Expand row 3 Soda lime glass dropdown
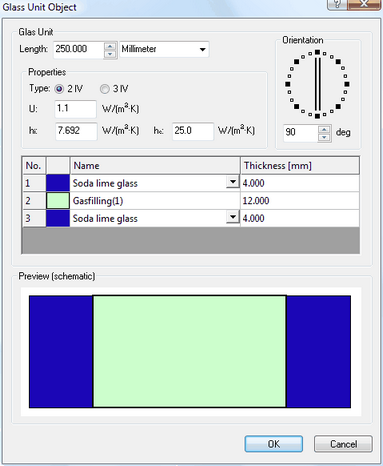Screen dimensions: 383x466 click(233, 217)
